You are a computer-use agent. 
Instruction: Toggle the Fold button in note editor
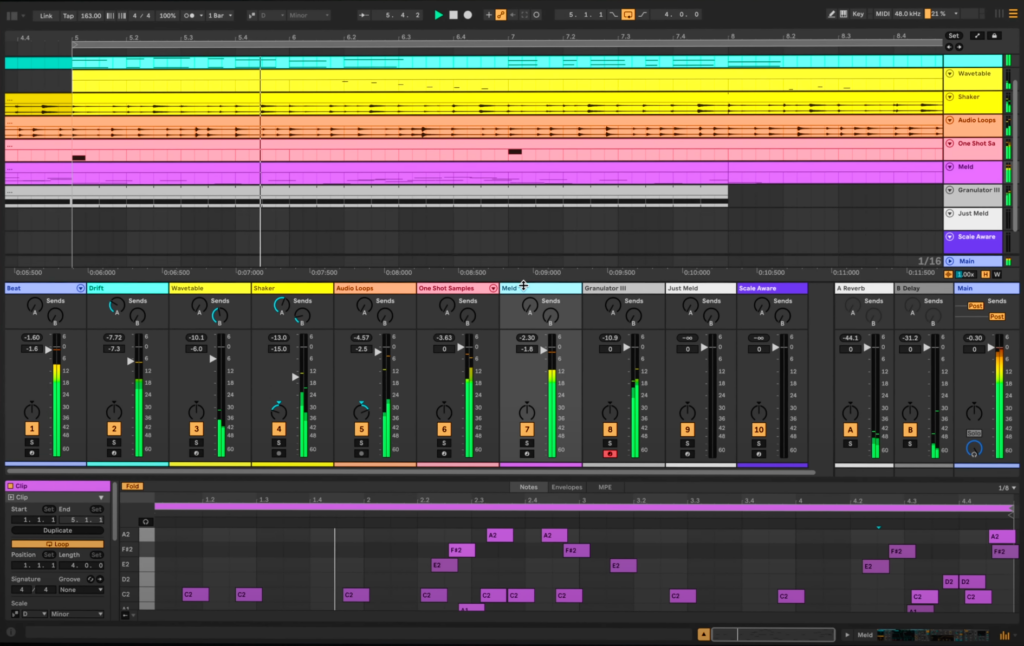132,487
